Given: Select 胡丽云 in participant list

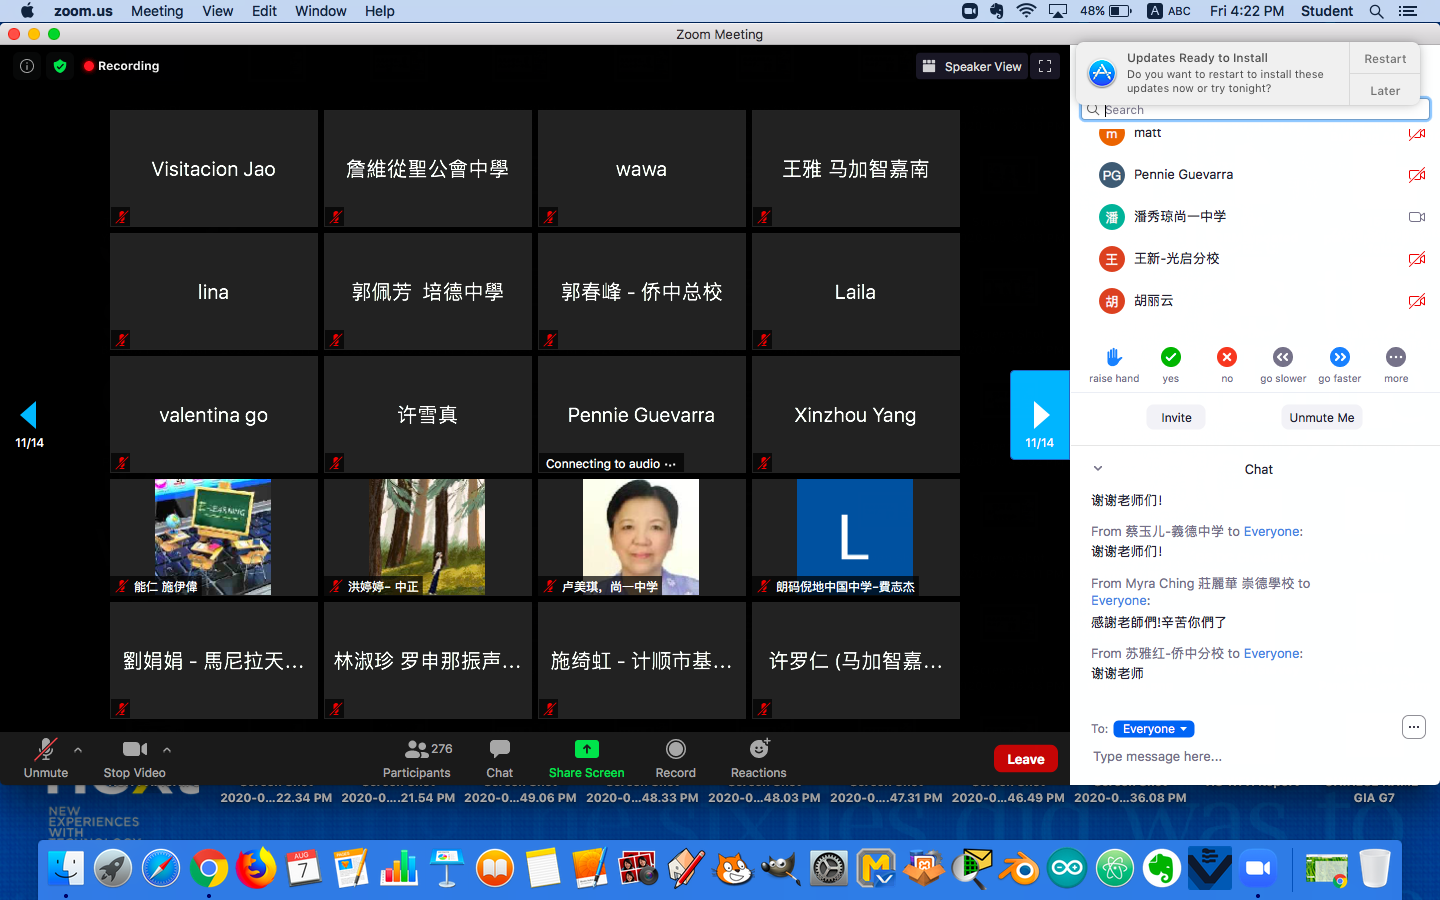Looking at the screenshot, I should tap(1255, 301).
